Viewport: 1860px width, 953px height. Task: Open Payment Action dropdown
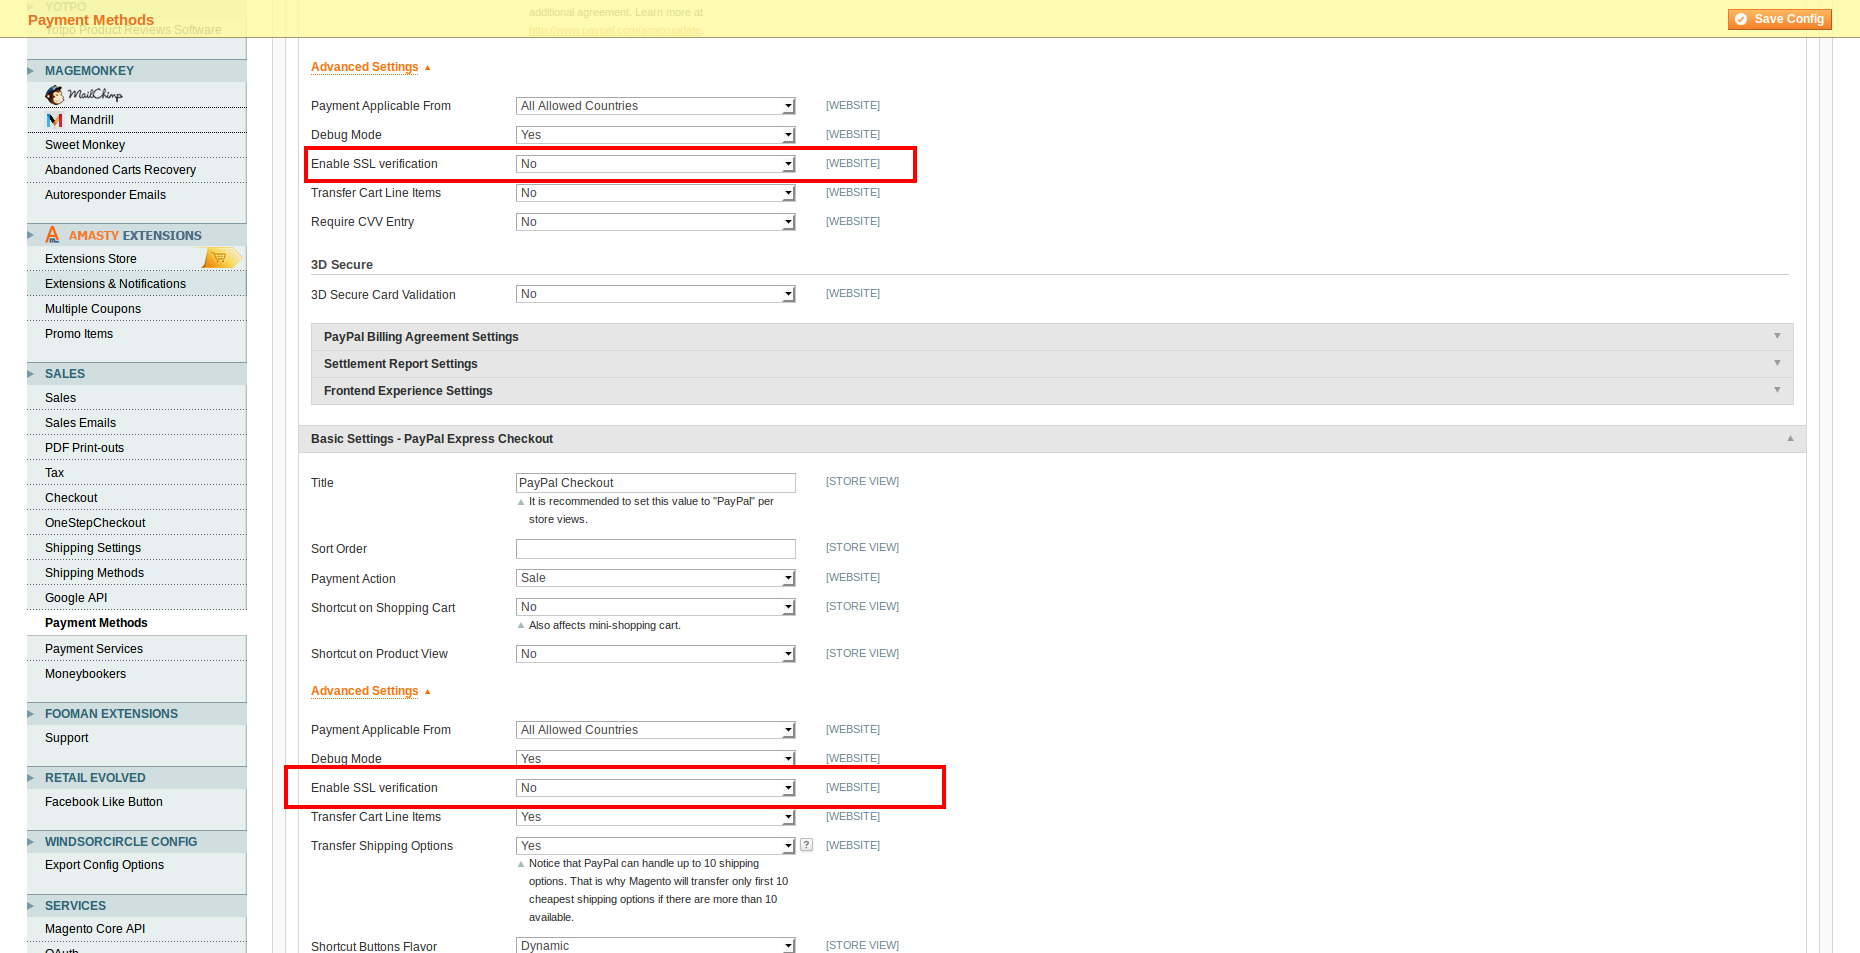(x=656, y=578)
